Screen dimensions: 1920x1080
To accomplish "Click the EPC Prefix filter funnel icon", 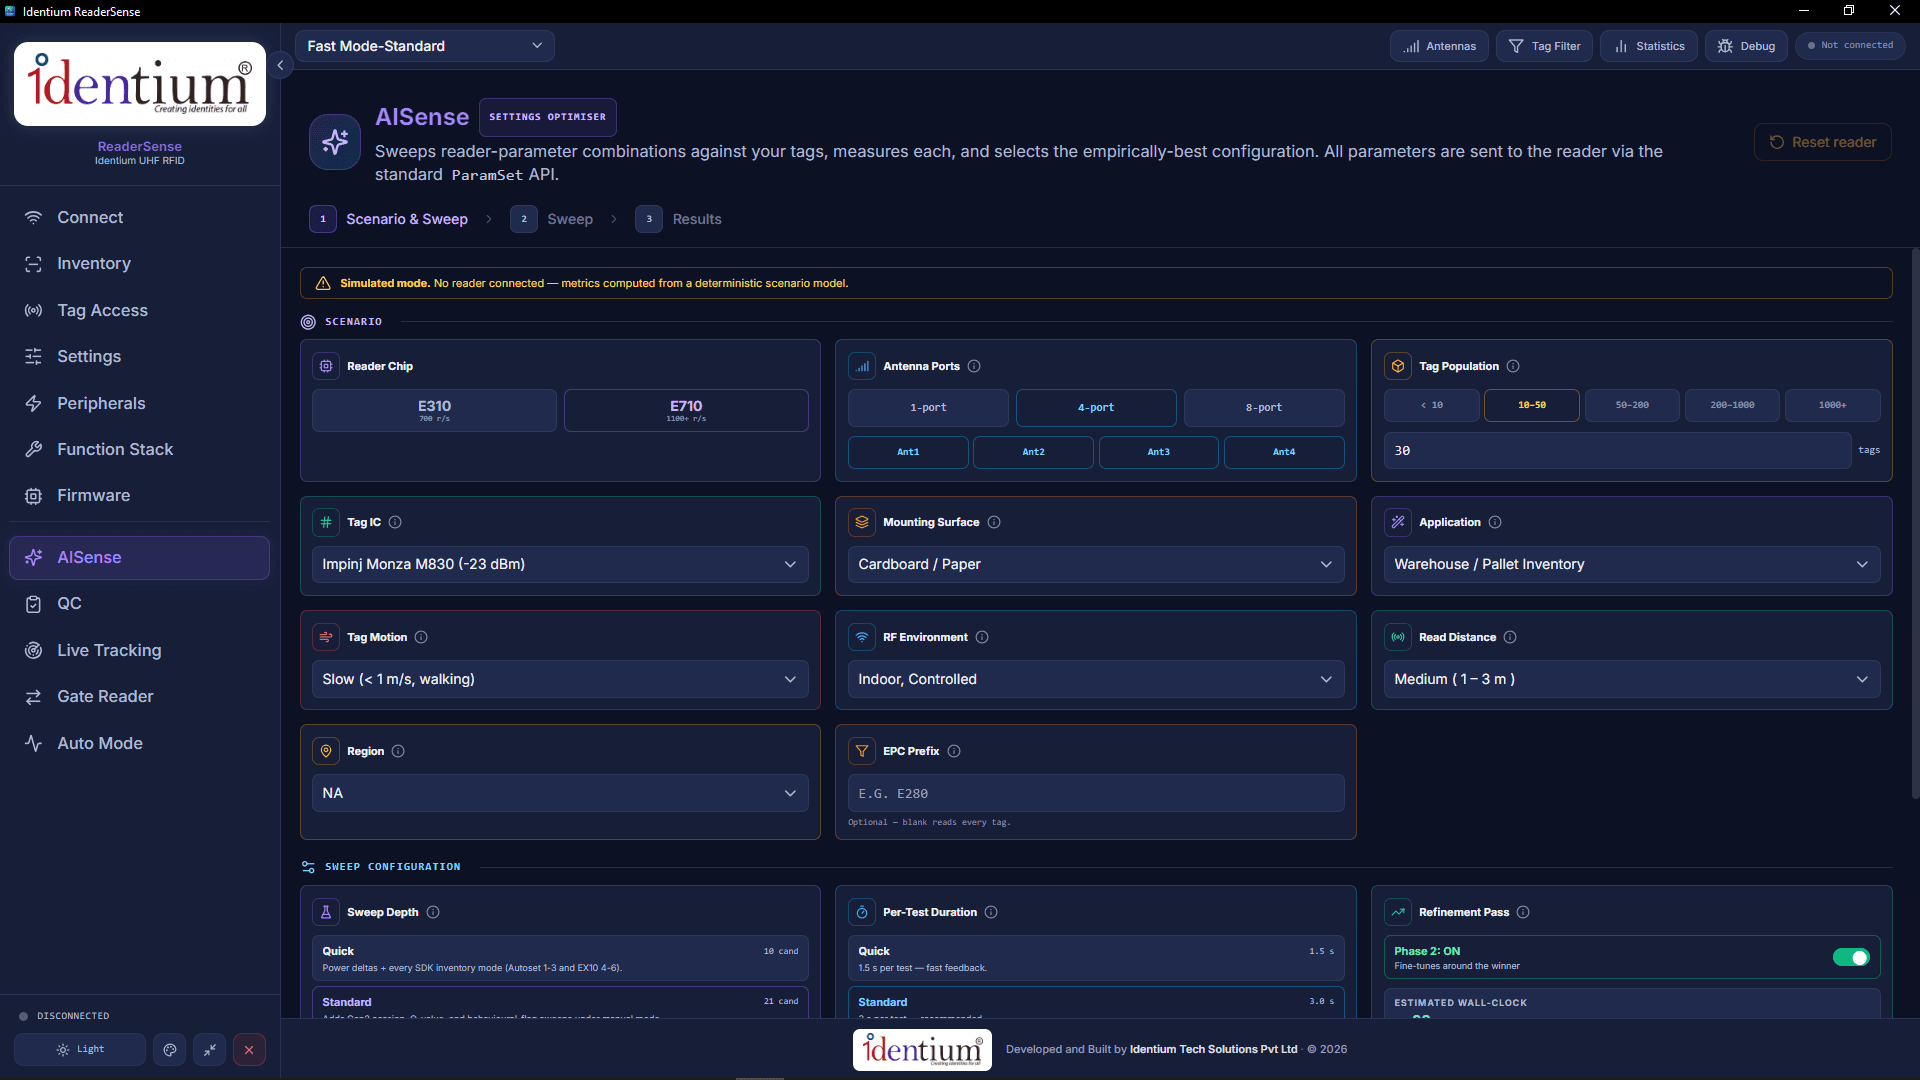I will [862, 751].
